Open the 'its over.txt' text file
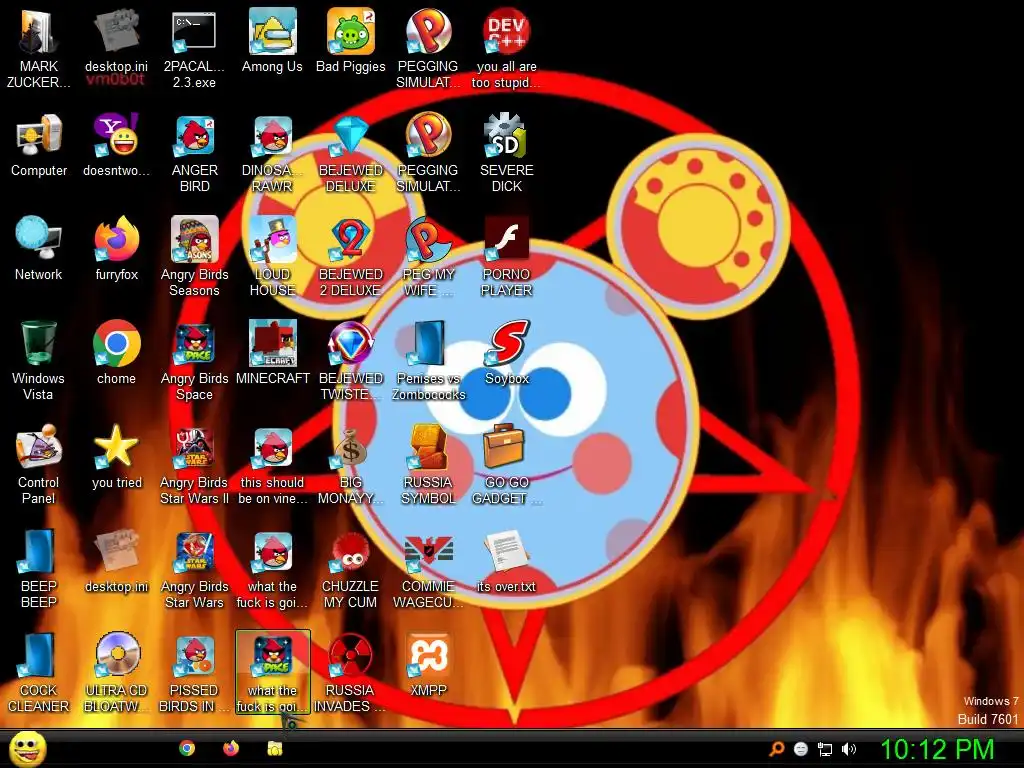The height and width of the screenshot is (768, 1024). click(507, 561)
